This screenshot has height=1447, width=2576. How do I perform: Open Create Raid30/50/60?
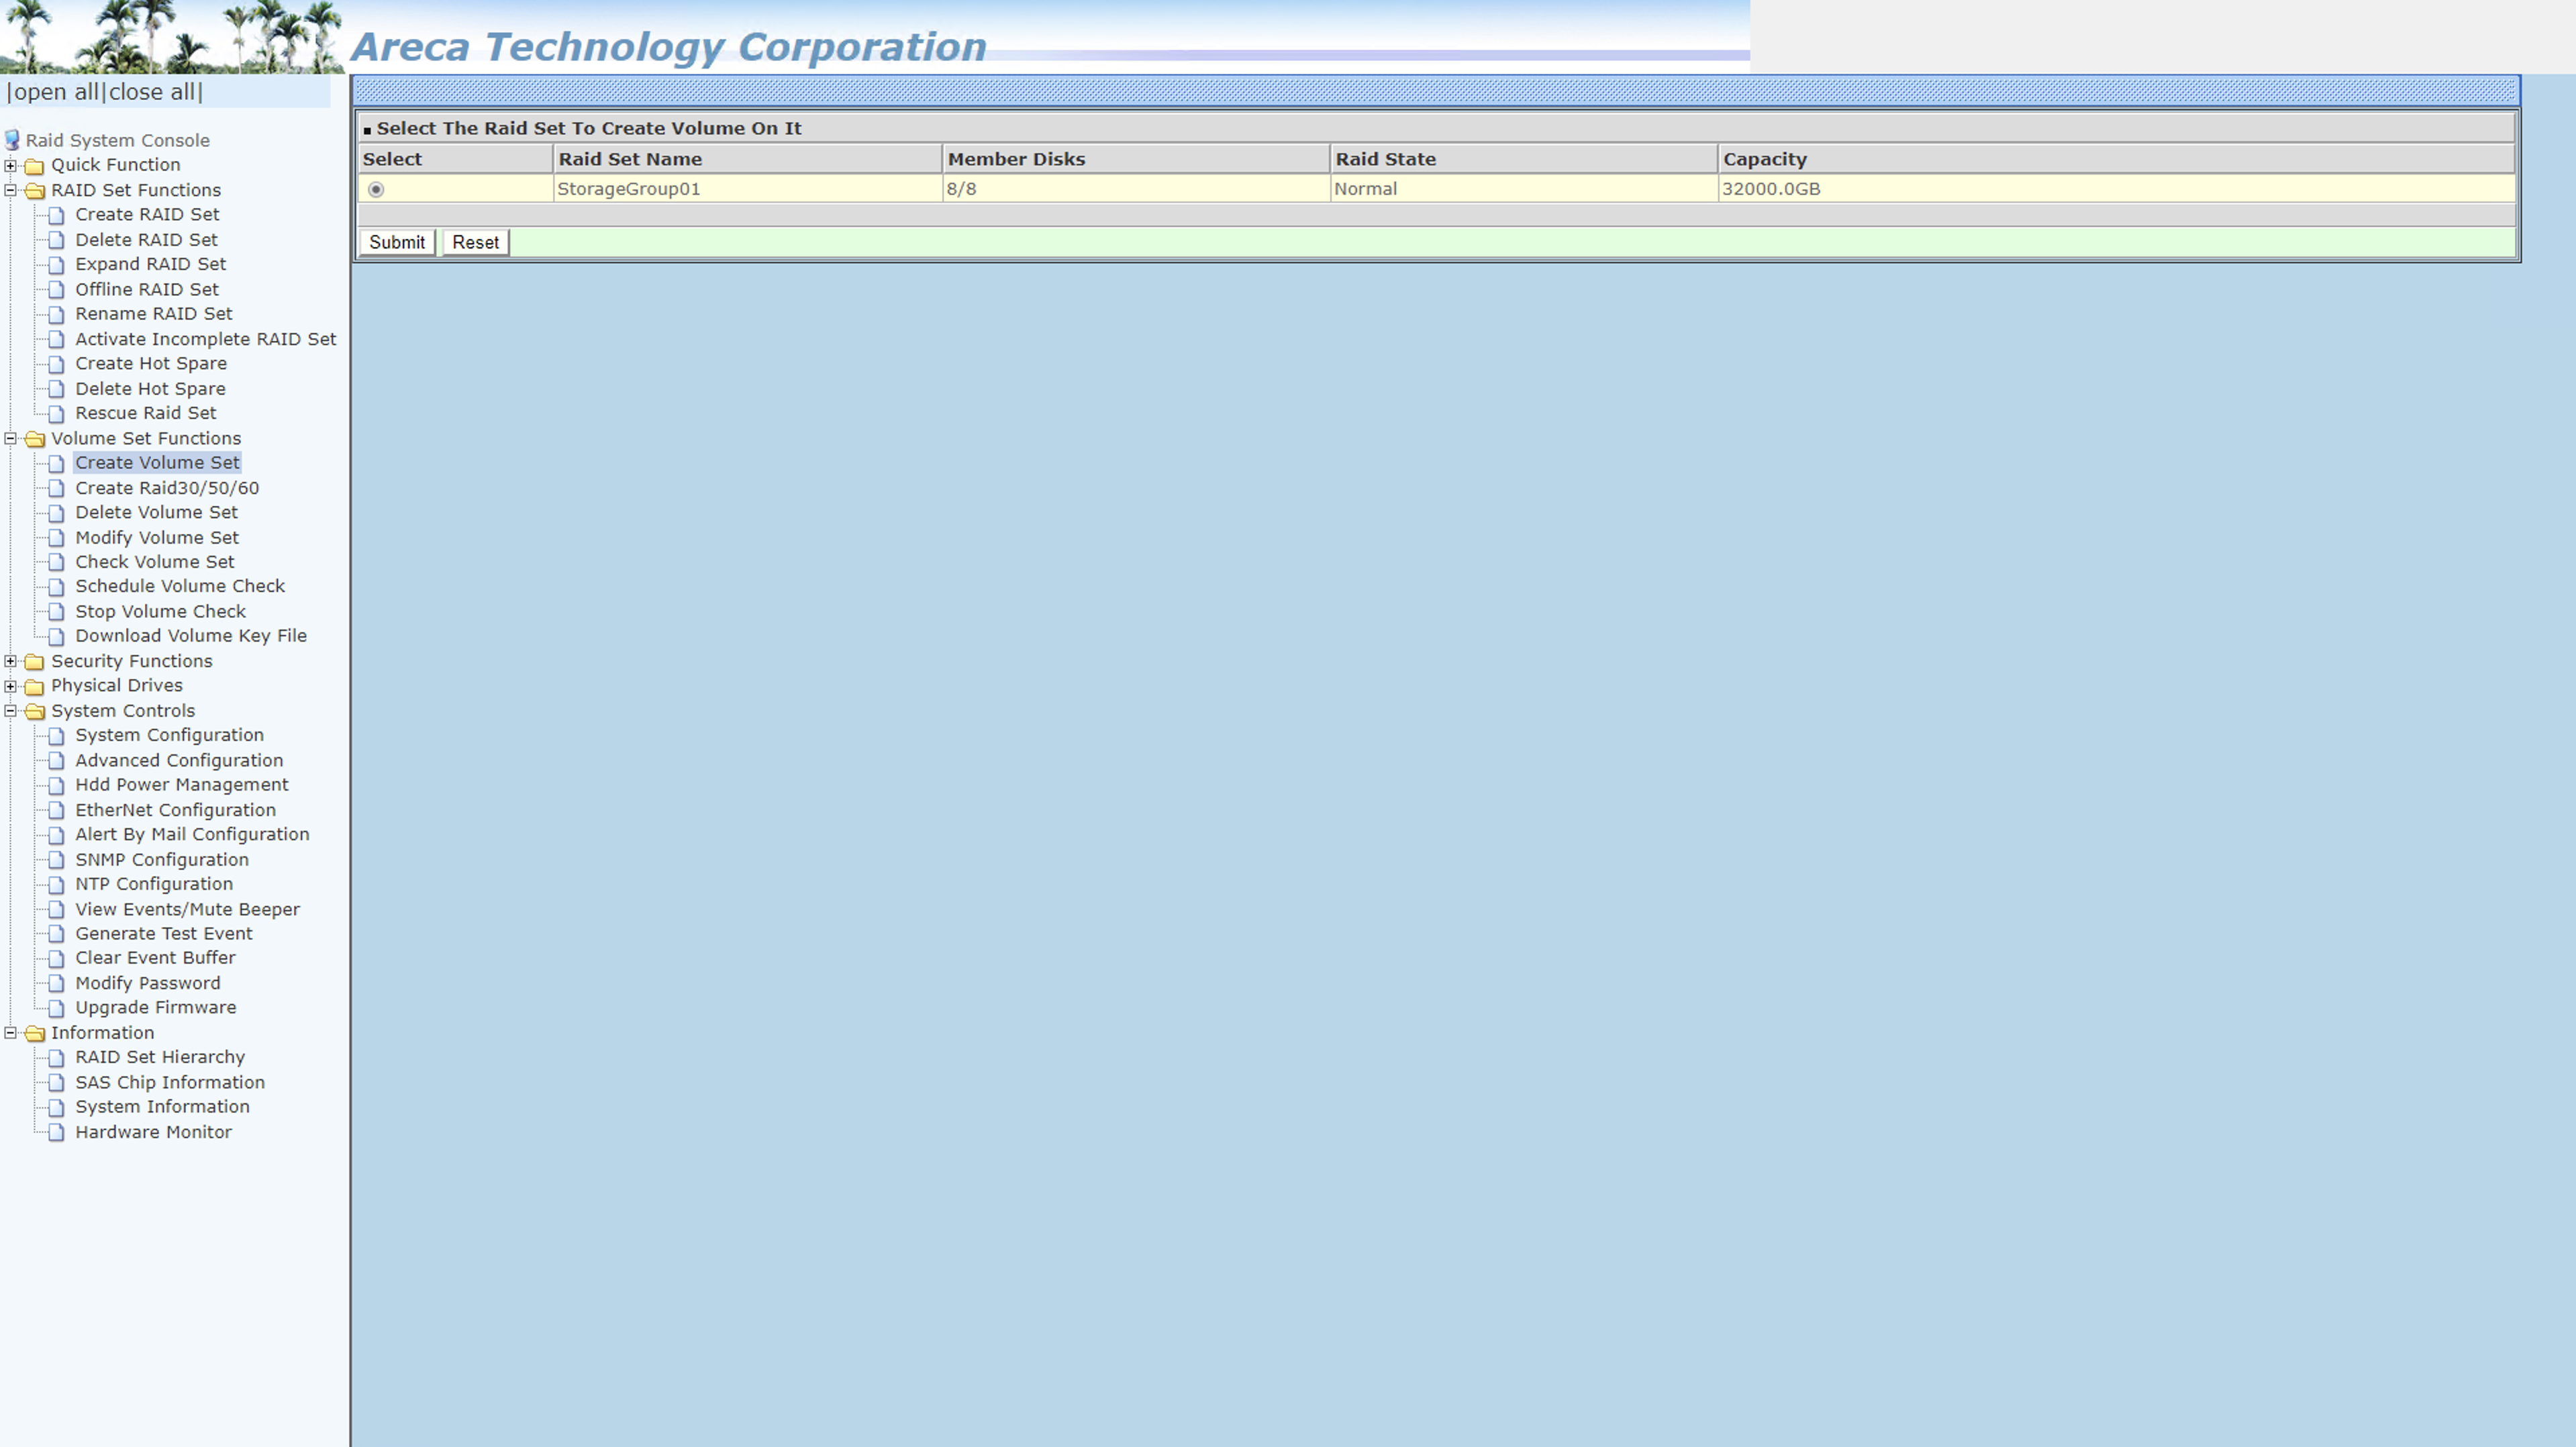click(x=167, y=488)
